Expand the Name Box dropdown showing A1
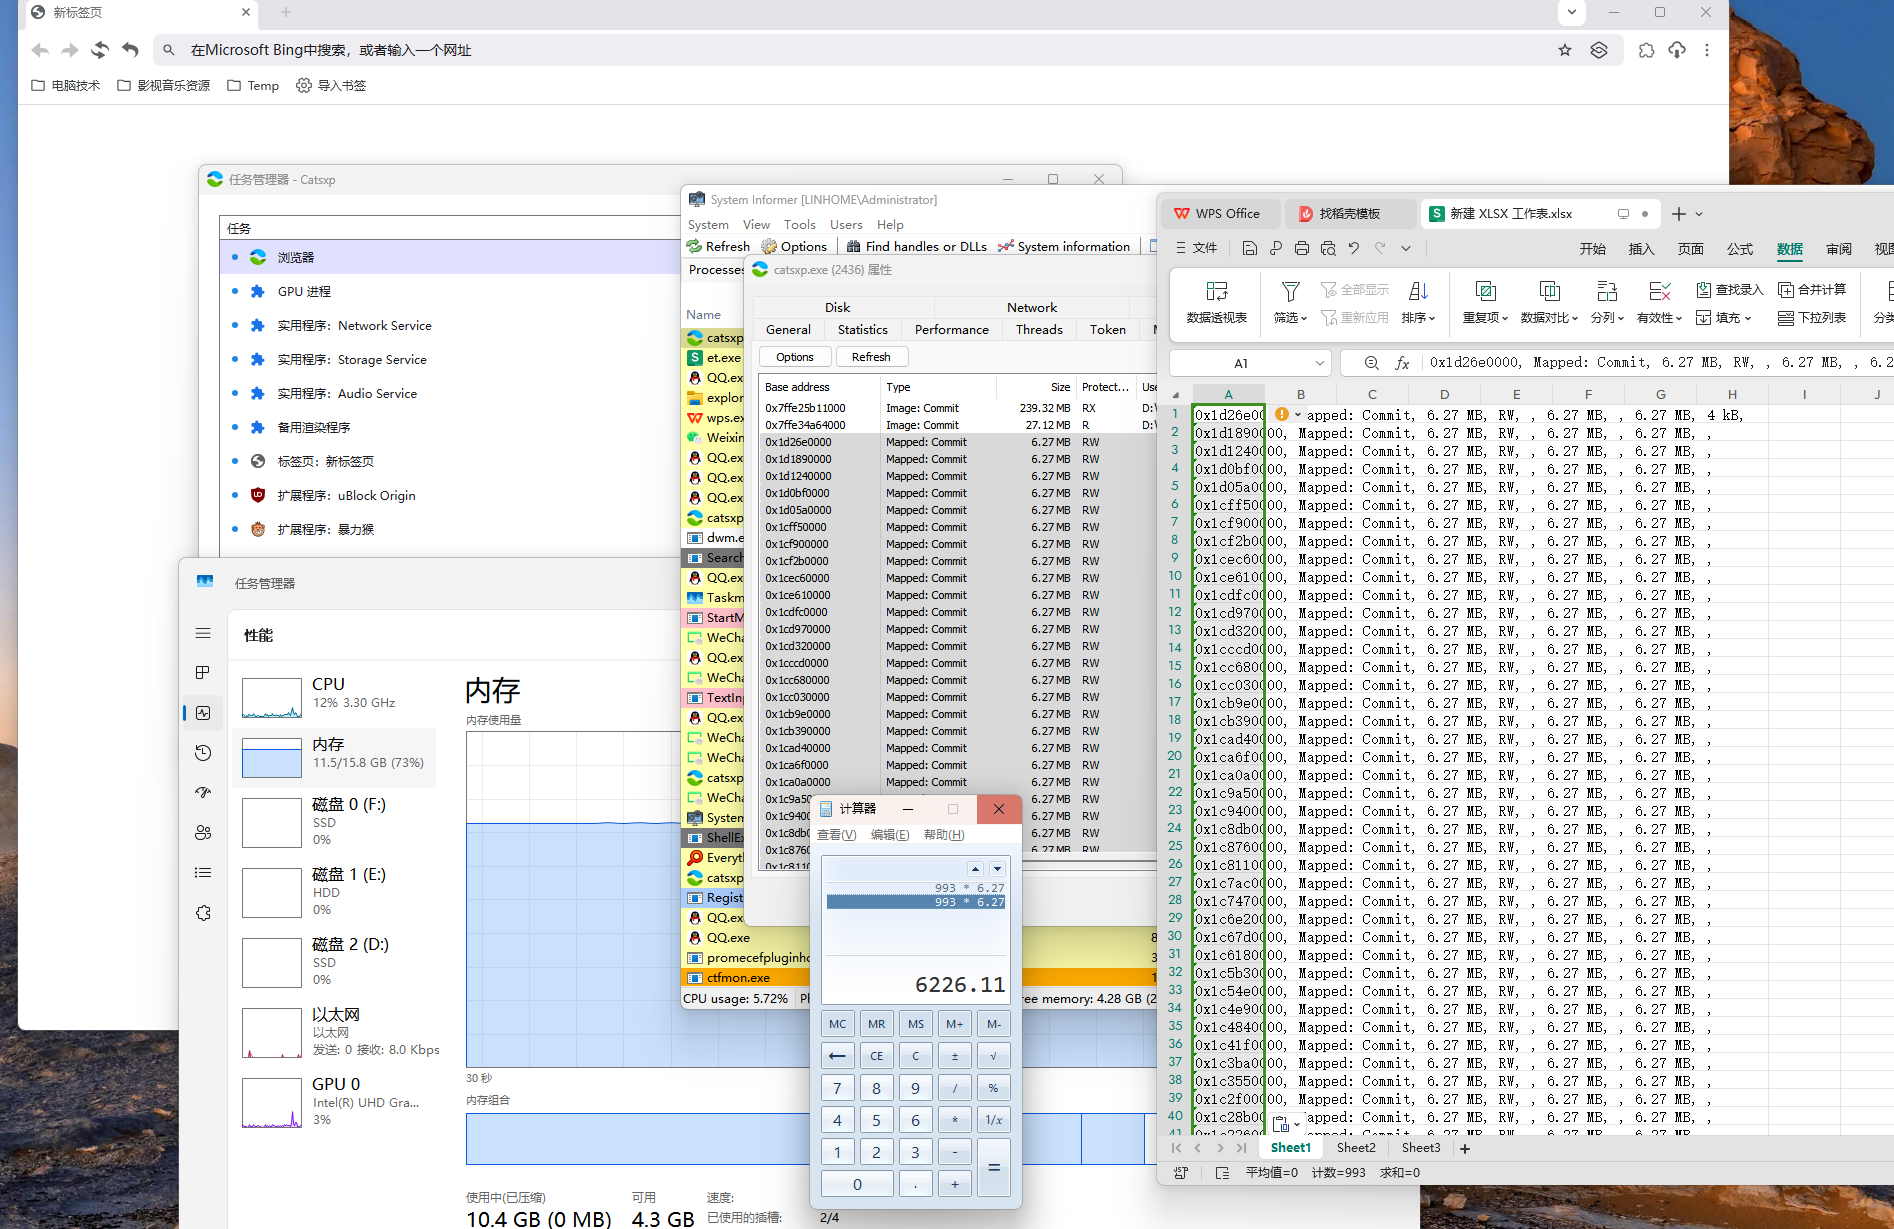 coord(1319,363)
